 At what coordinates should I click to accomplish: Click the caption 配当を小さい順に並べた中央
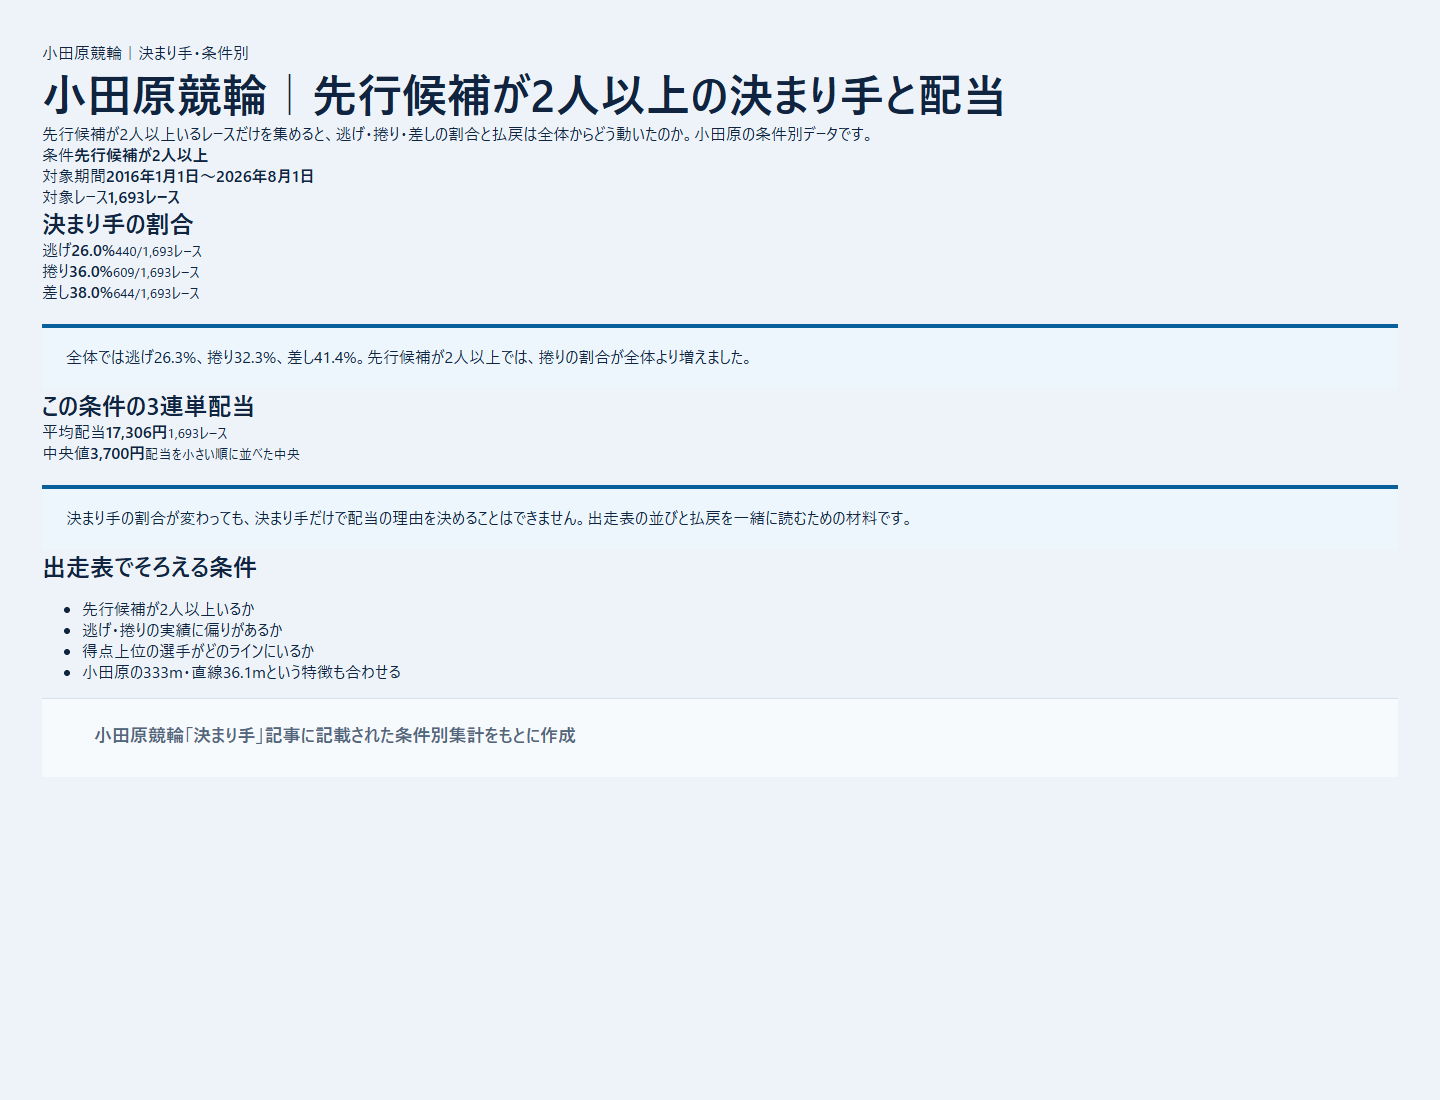tap(222, 454)
